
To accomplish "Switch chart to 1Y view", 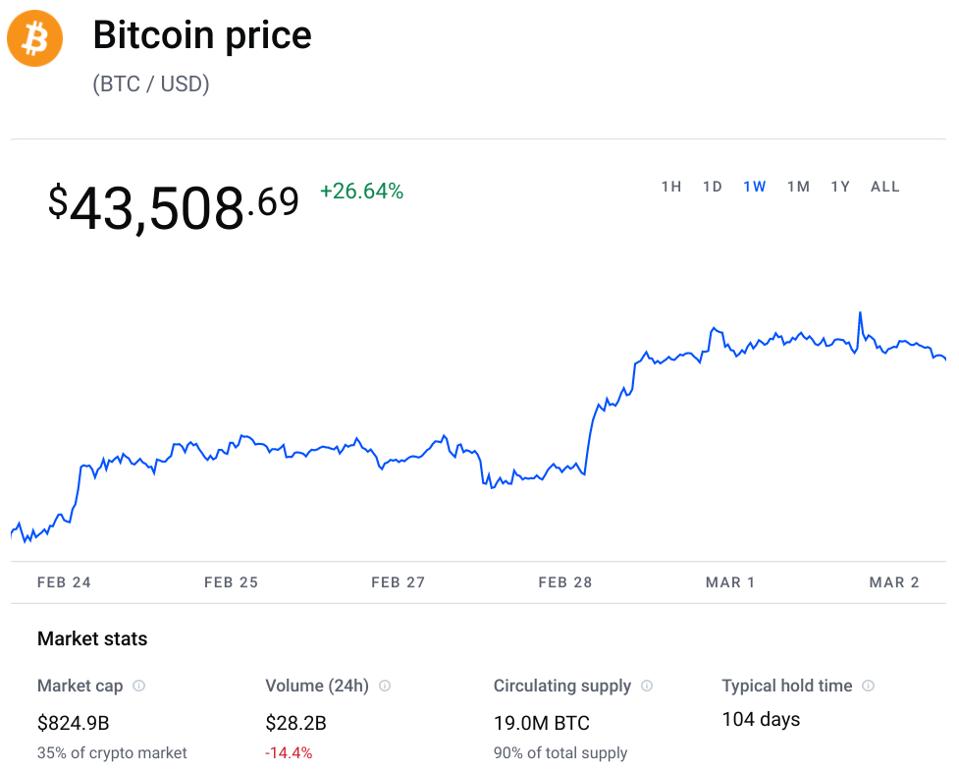I will 840,187.
